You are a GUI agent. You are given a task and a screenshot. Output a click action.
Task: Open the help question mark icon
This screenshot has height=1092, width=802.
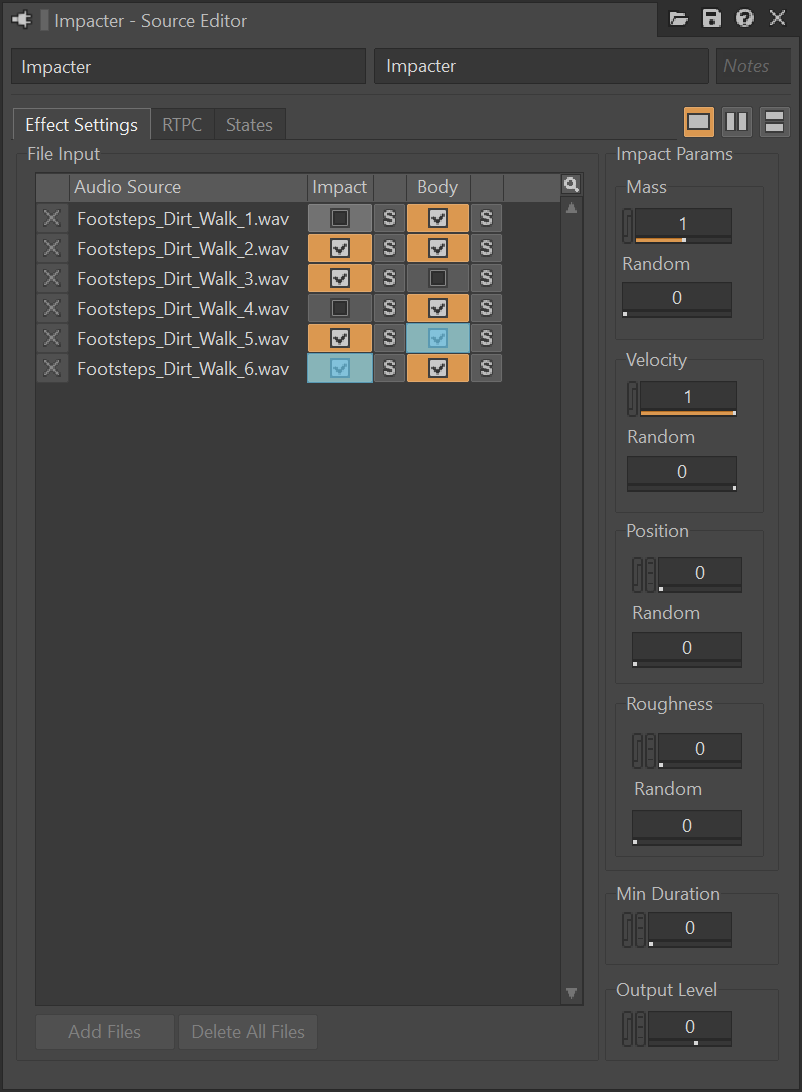(x=744, y=19)
